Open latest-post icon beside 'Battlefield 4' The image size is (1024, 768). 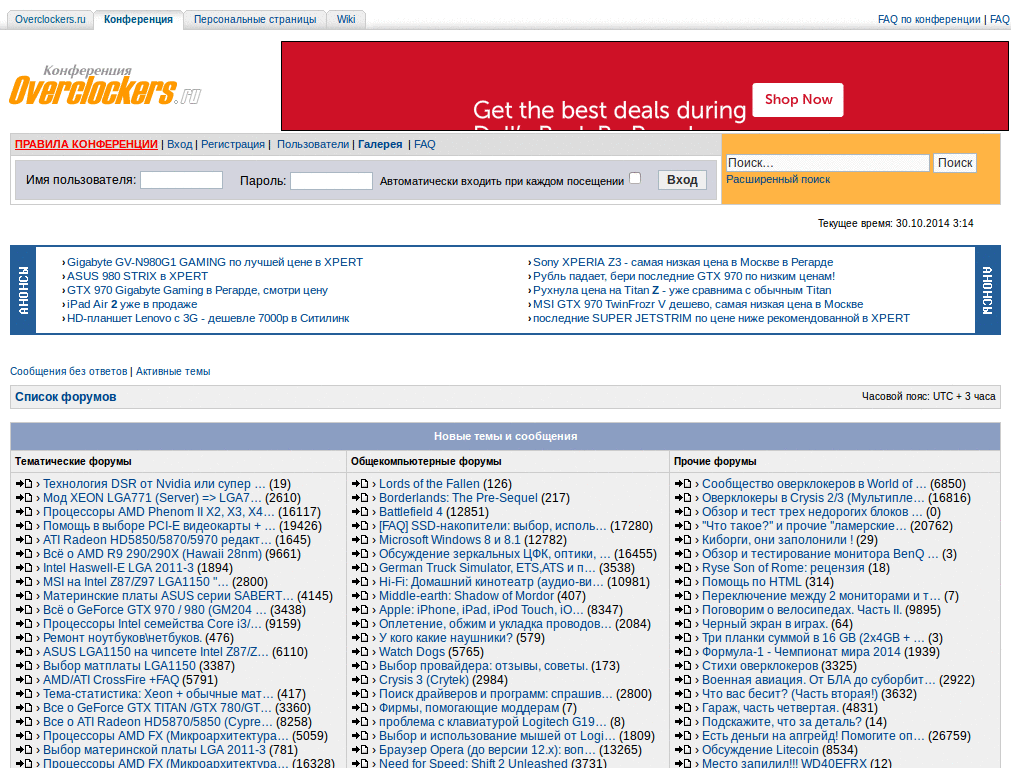pos(360,512)
